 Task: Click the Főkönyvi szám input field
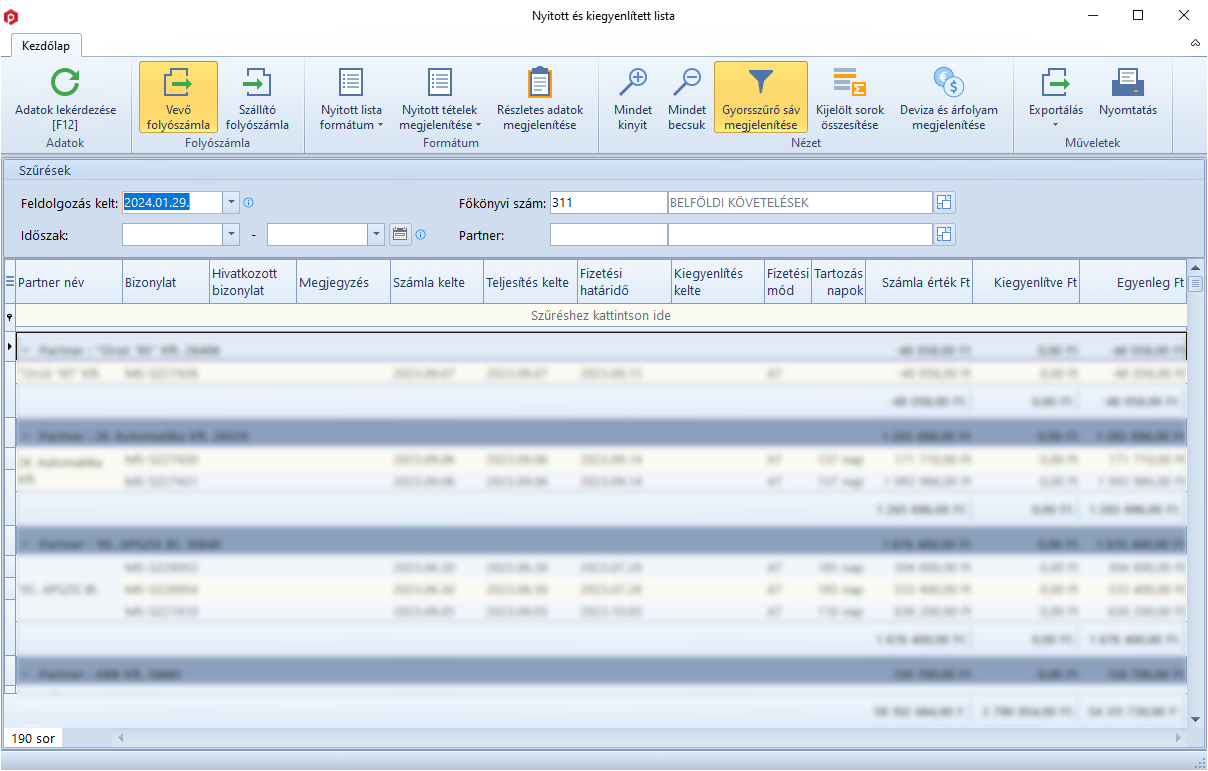pyautogui.click(x=607, y=203)
